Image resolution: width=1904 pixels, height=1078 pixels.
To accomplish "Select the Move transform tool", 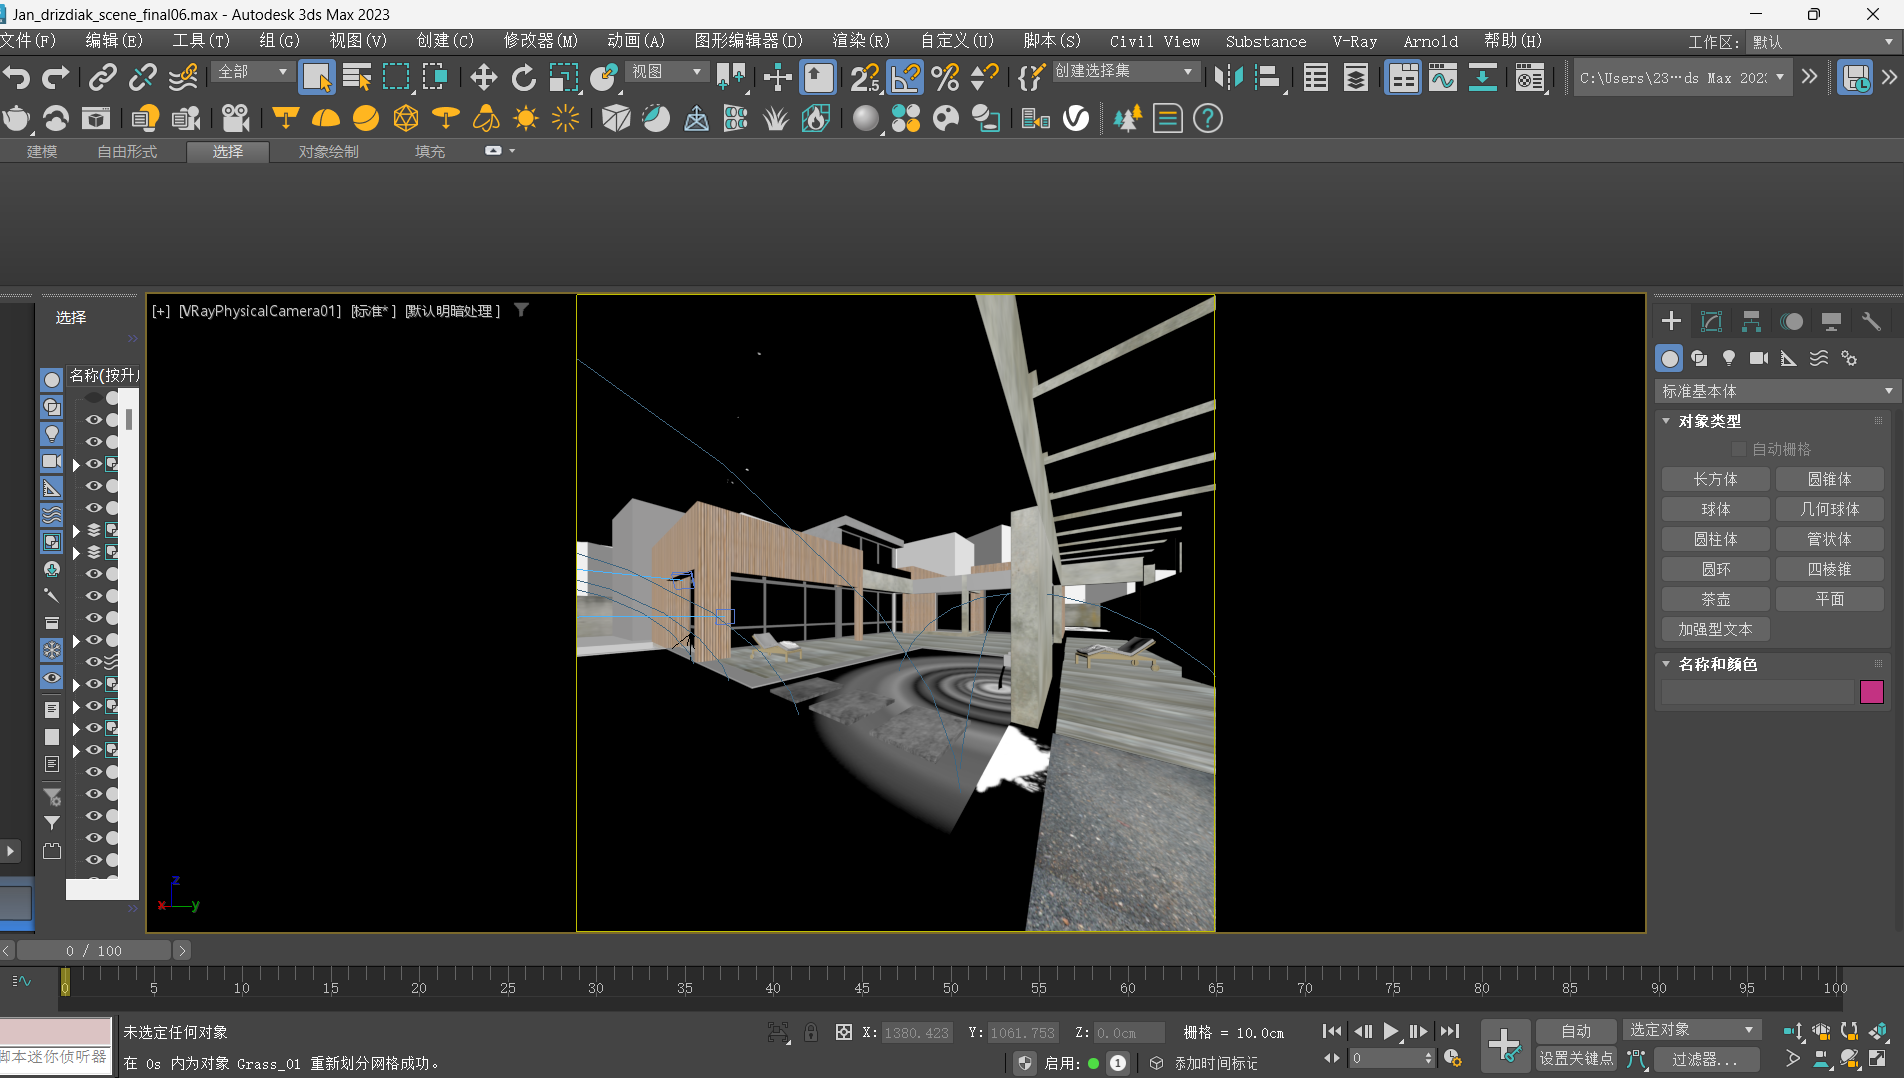I will [x=484, y=78].
